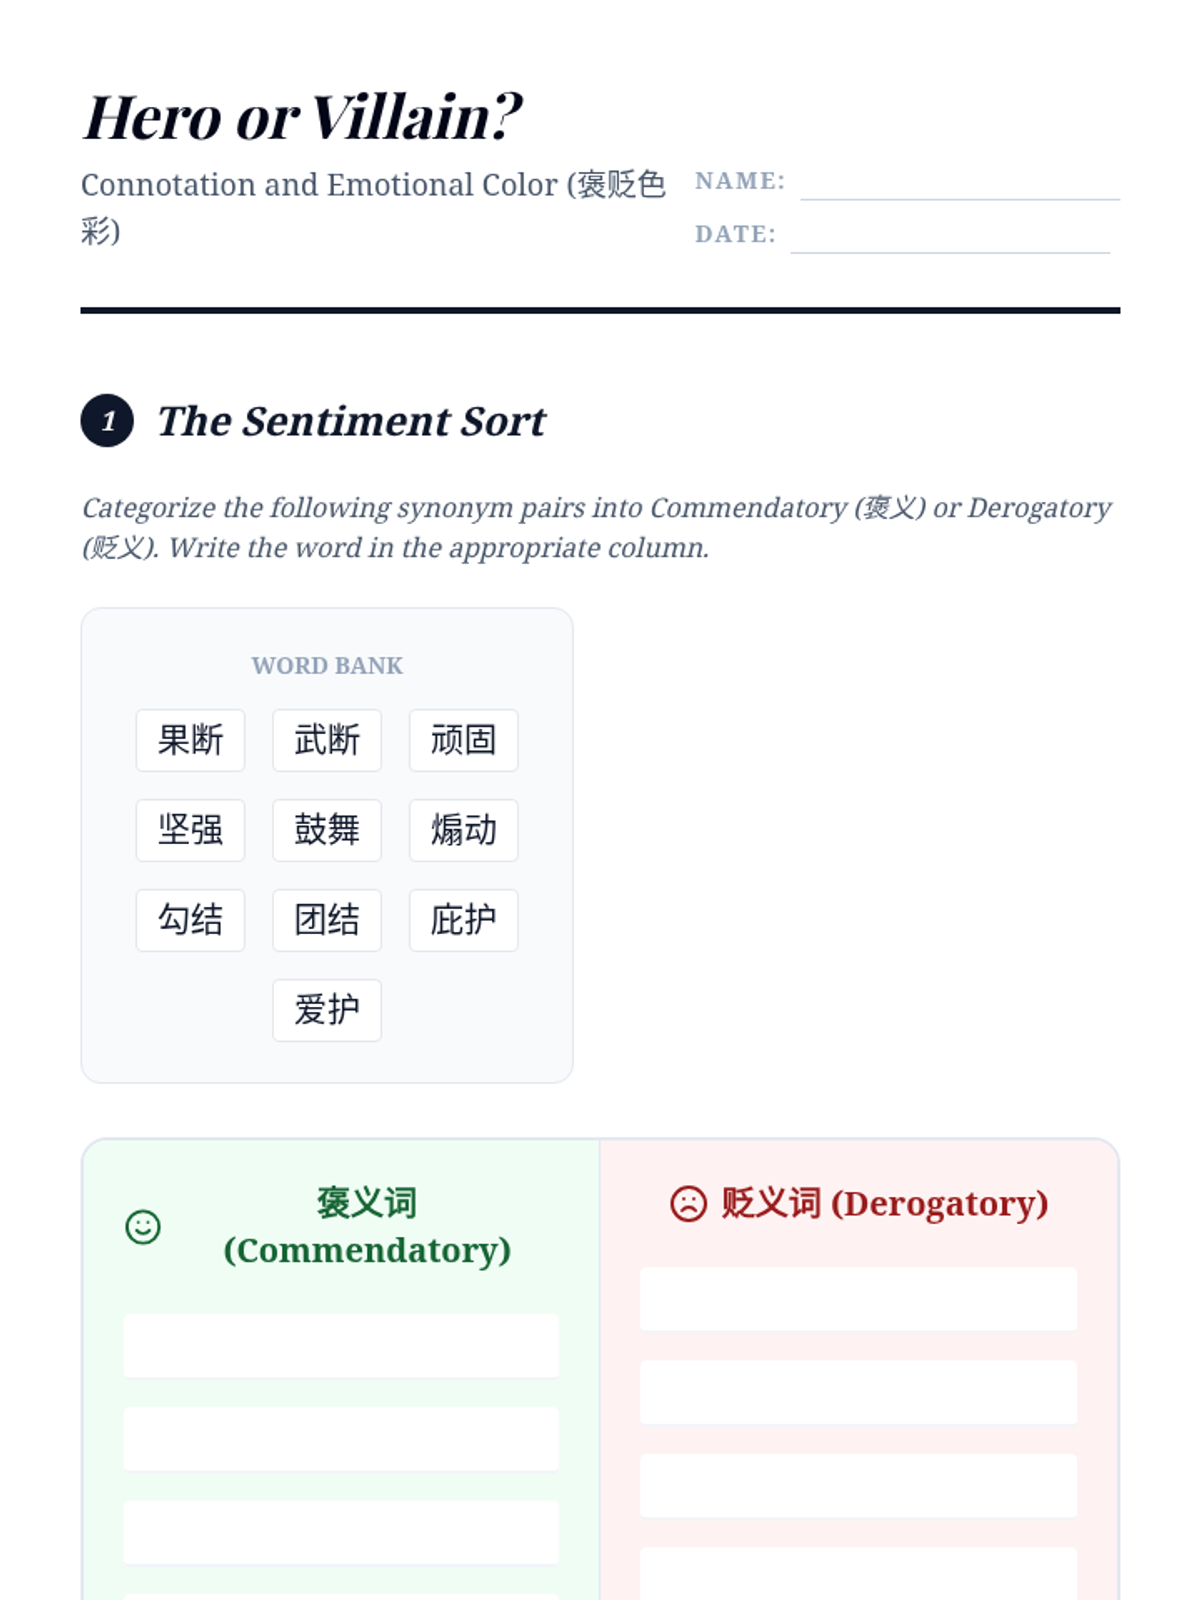Click the second Commendatory answer box
Screen dimensions: 1200x1600
click(341, 1439)
